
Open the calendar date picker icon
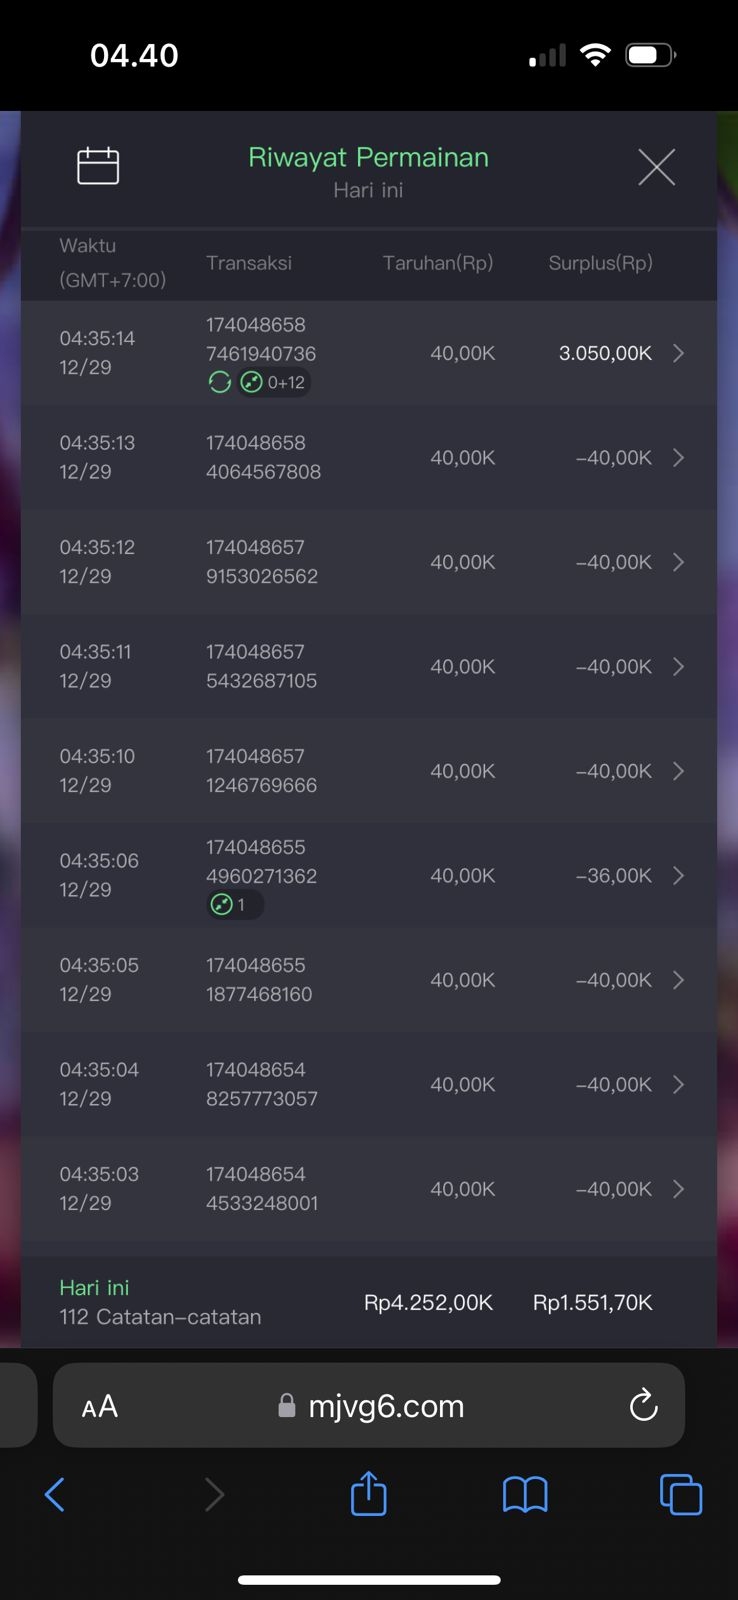[98, 166]
